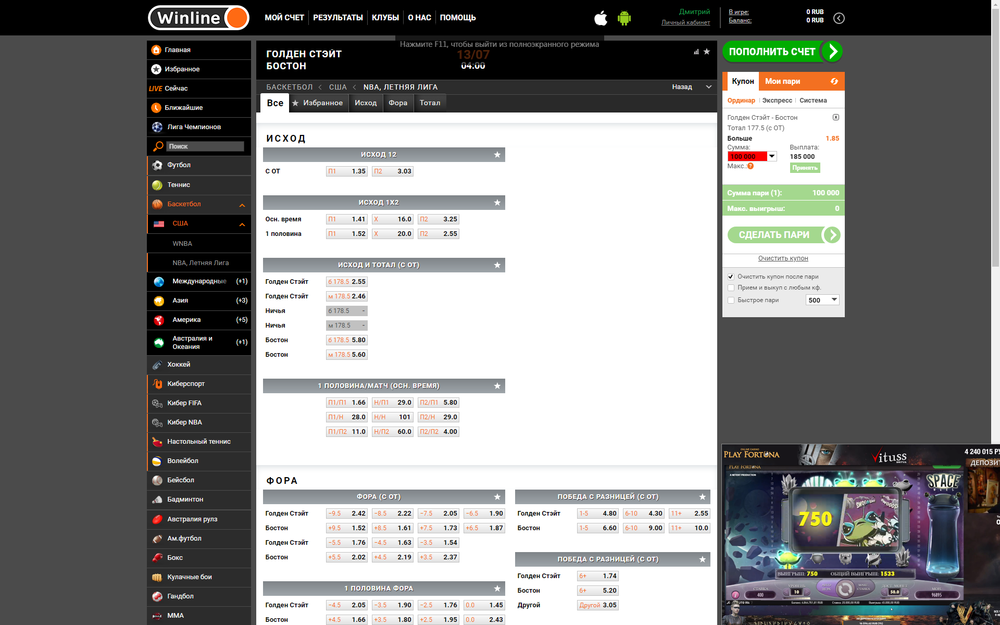Image resolution: width=1000 pixels, height=625 pixels.
Task: Click the Winline logo
Action: point(198,18)
